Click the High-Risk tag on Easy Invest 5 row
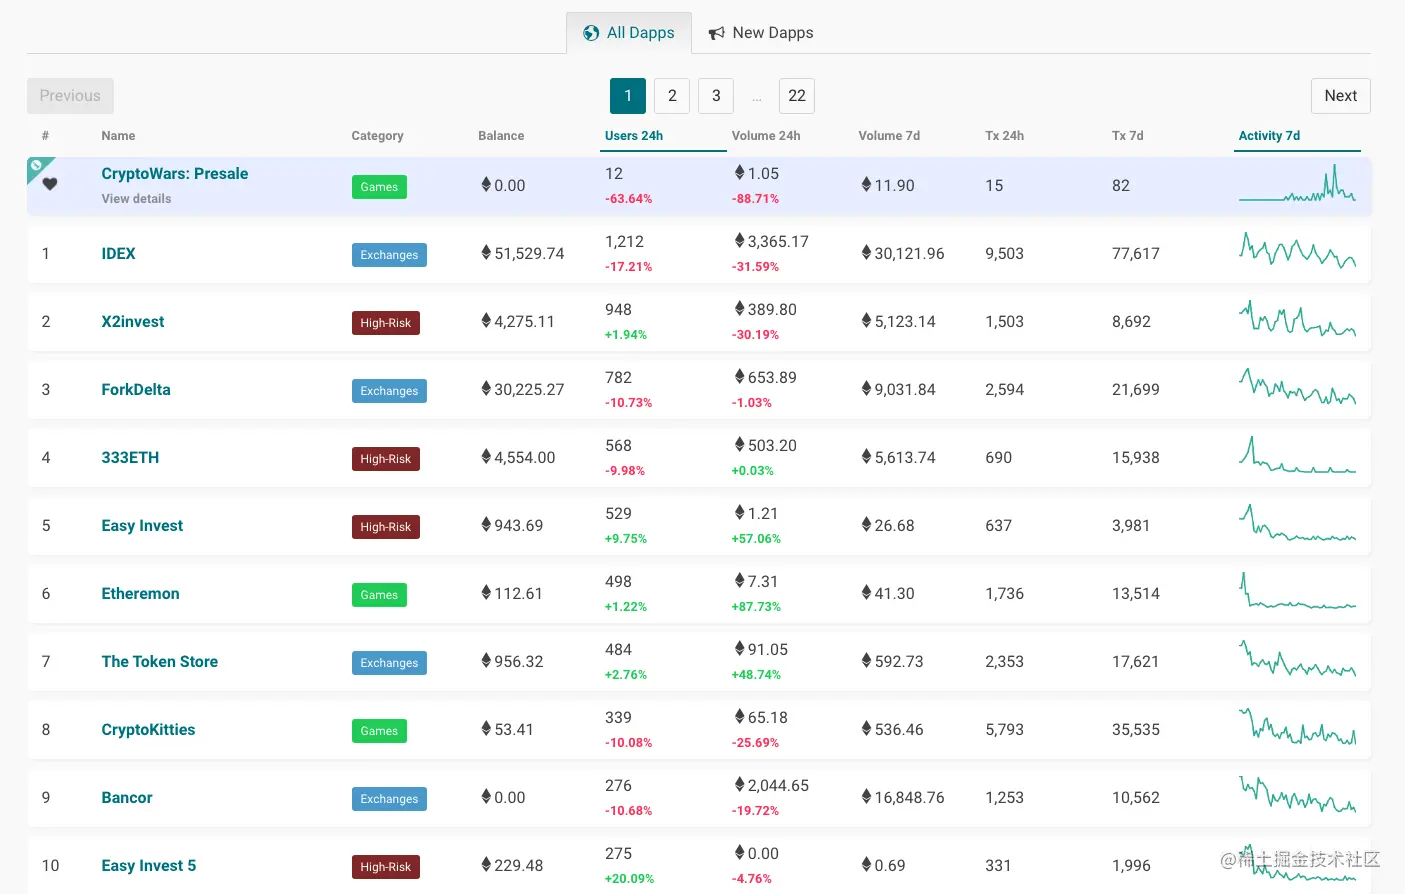The height and width of the screenshot is (894, 1405). click(386, 867)
